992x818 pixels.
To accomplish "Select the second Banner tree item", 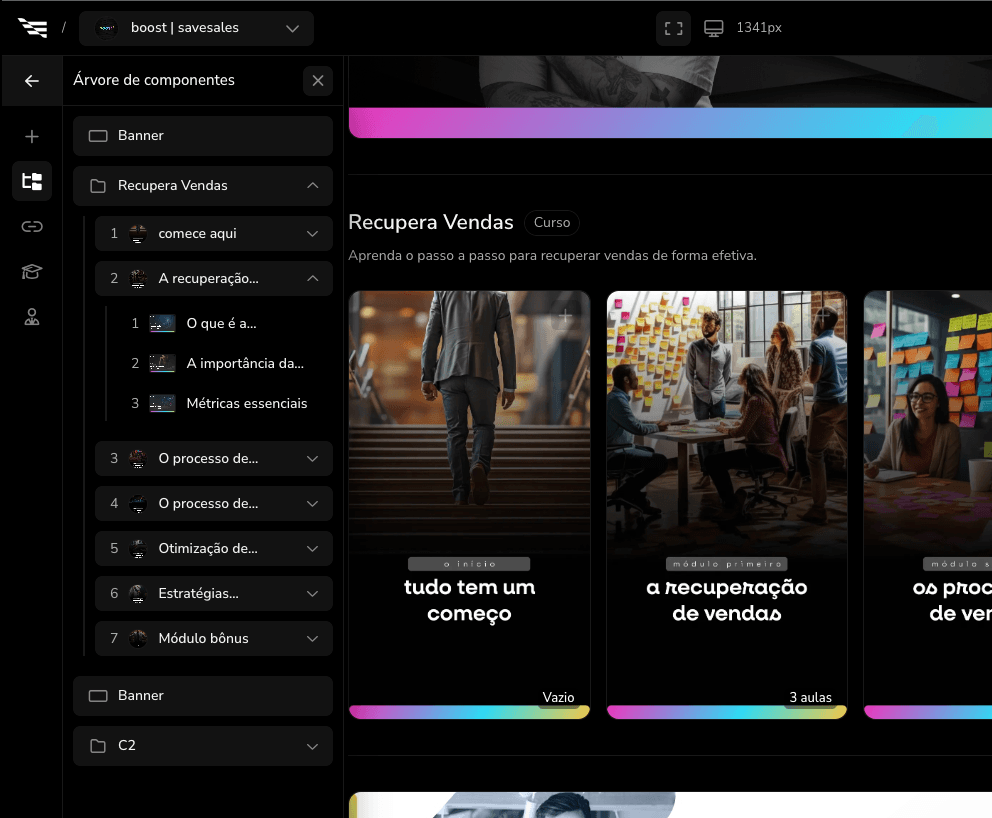I will point(202,695).
